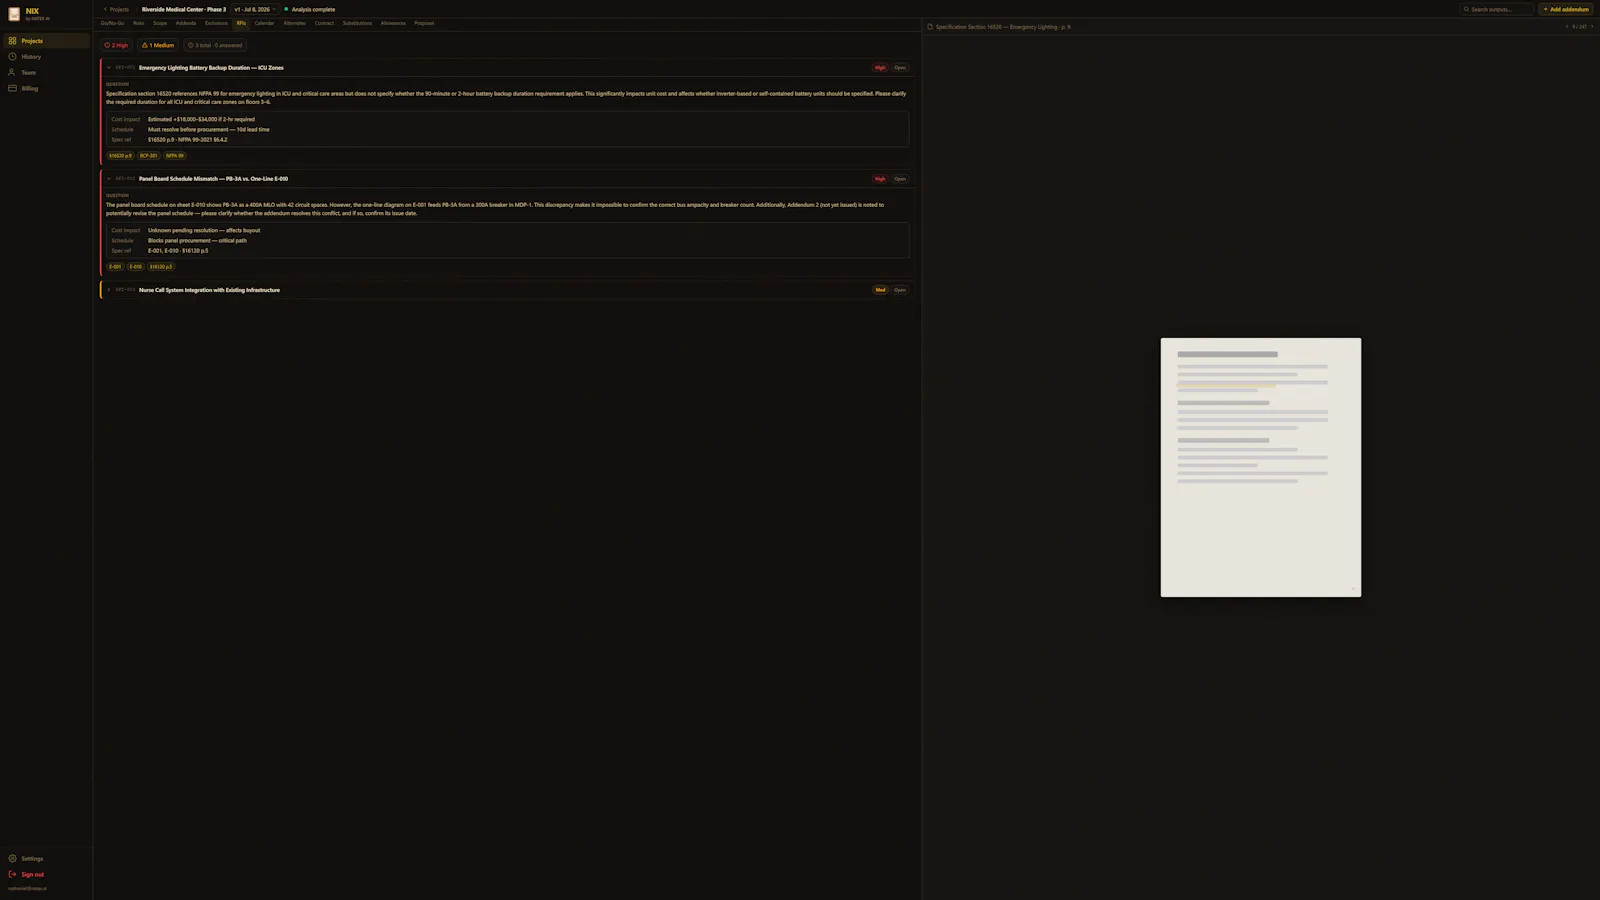Go back to Projects breadcrumb
This screenshot has width=1600, height=900.
pyautogui.click(x=117, y=9)
